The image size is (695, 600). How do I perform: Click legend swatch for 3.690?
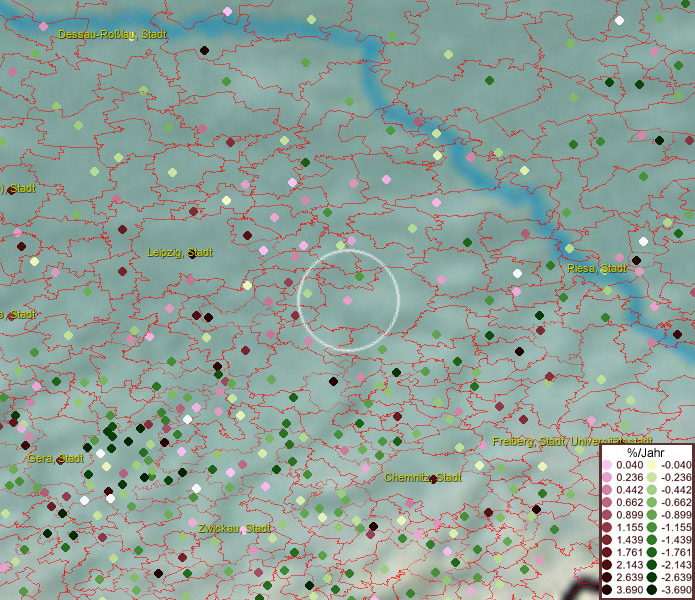607,590
